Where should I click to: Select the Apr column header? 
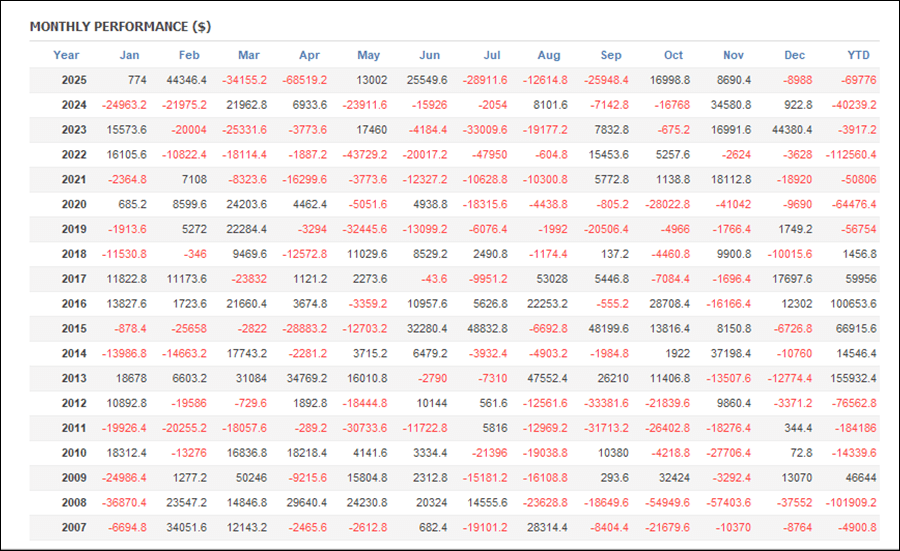[x=310, y=55]
